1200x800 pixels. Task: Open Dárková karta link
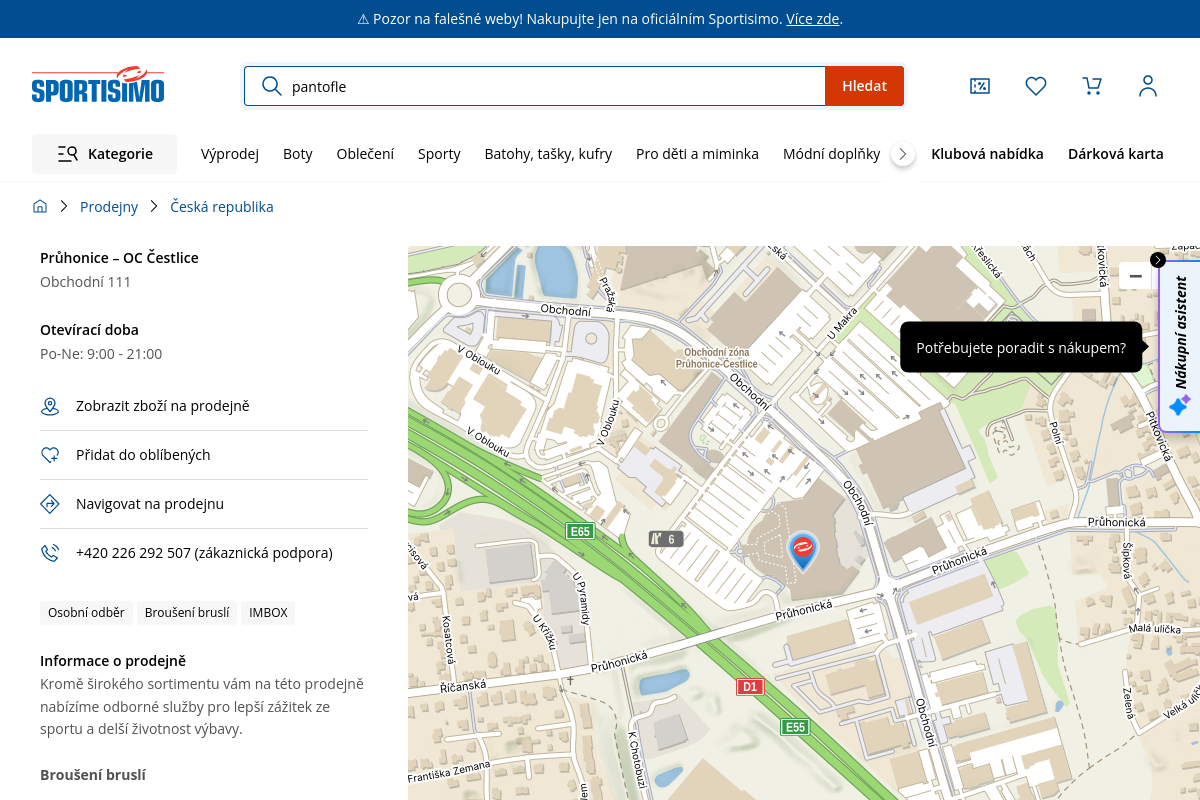click(x=1116, y=154)
